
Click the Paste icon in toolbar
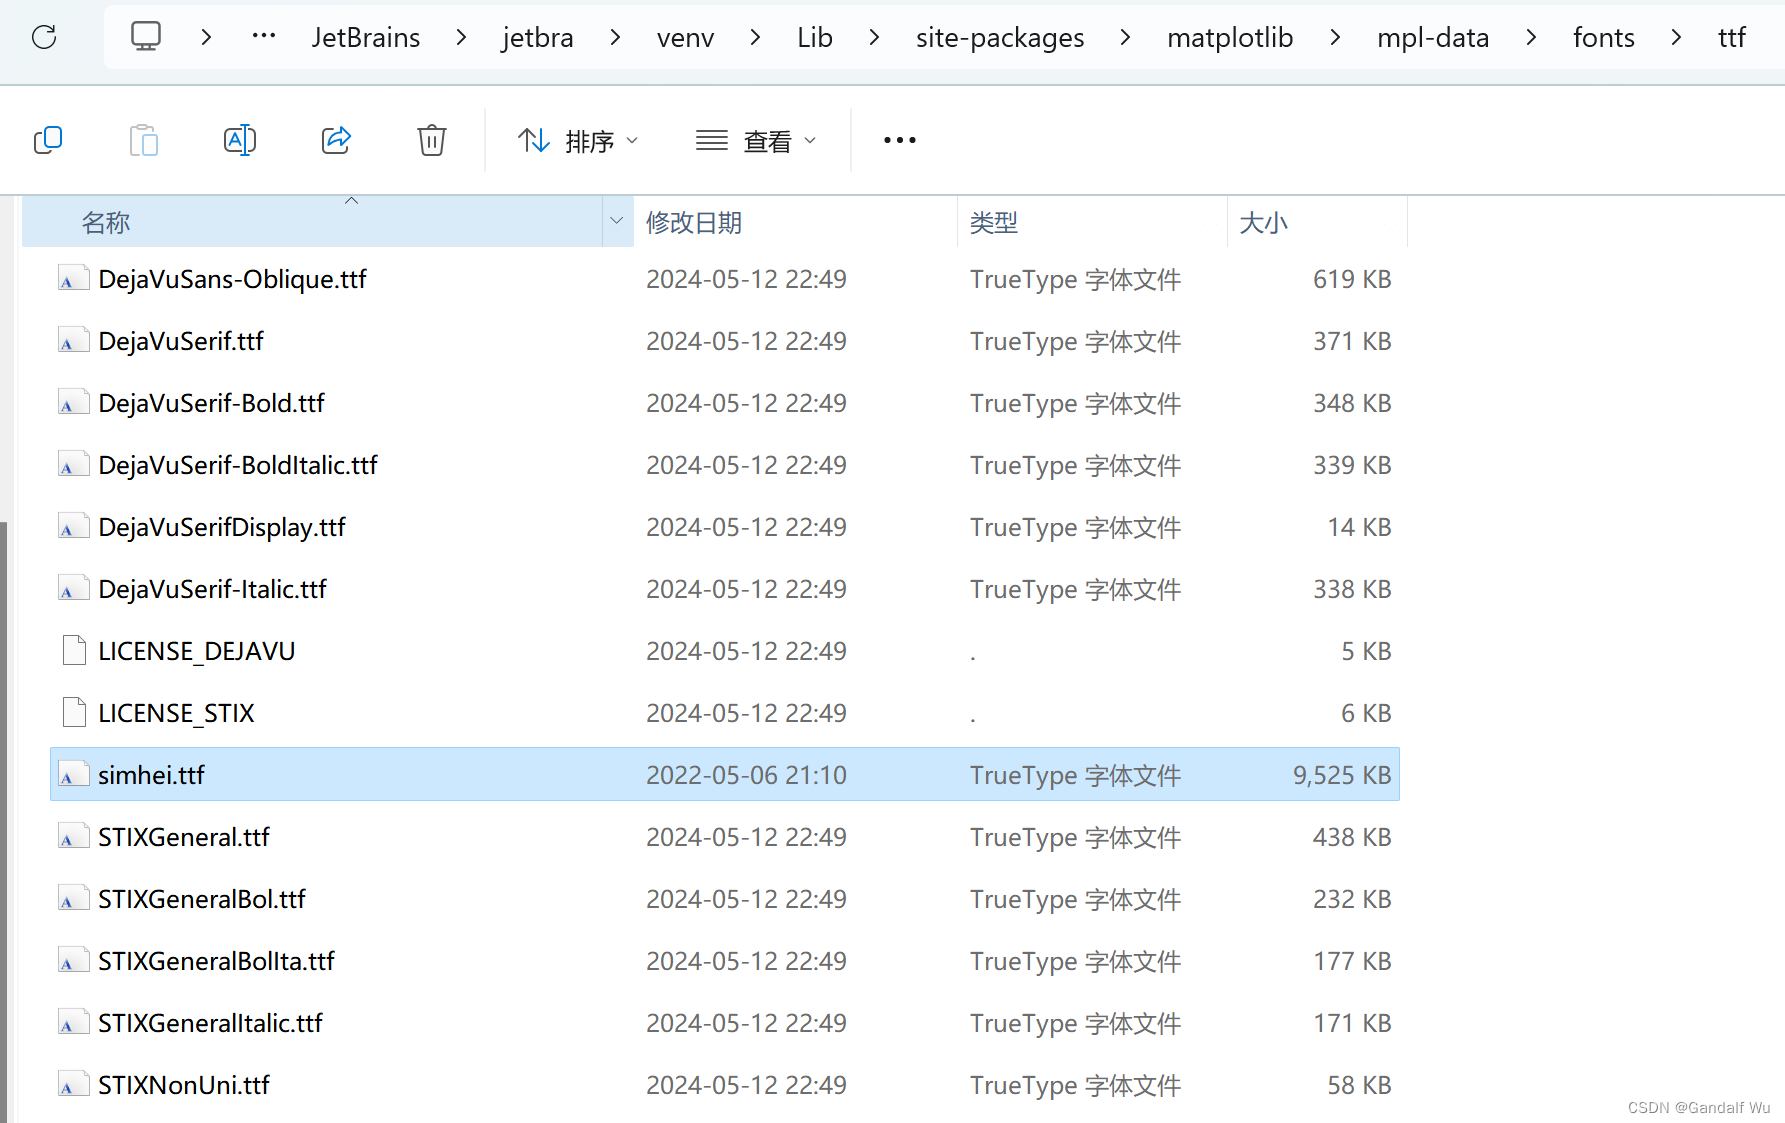144,140
